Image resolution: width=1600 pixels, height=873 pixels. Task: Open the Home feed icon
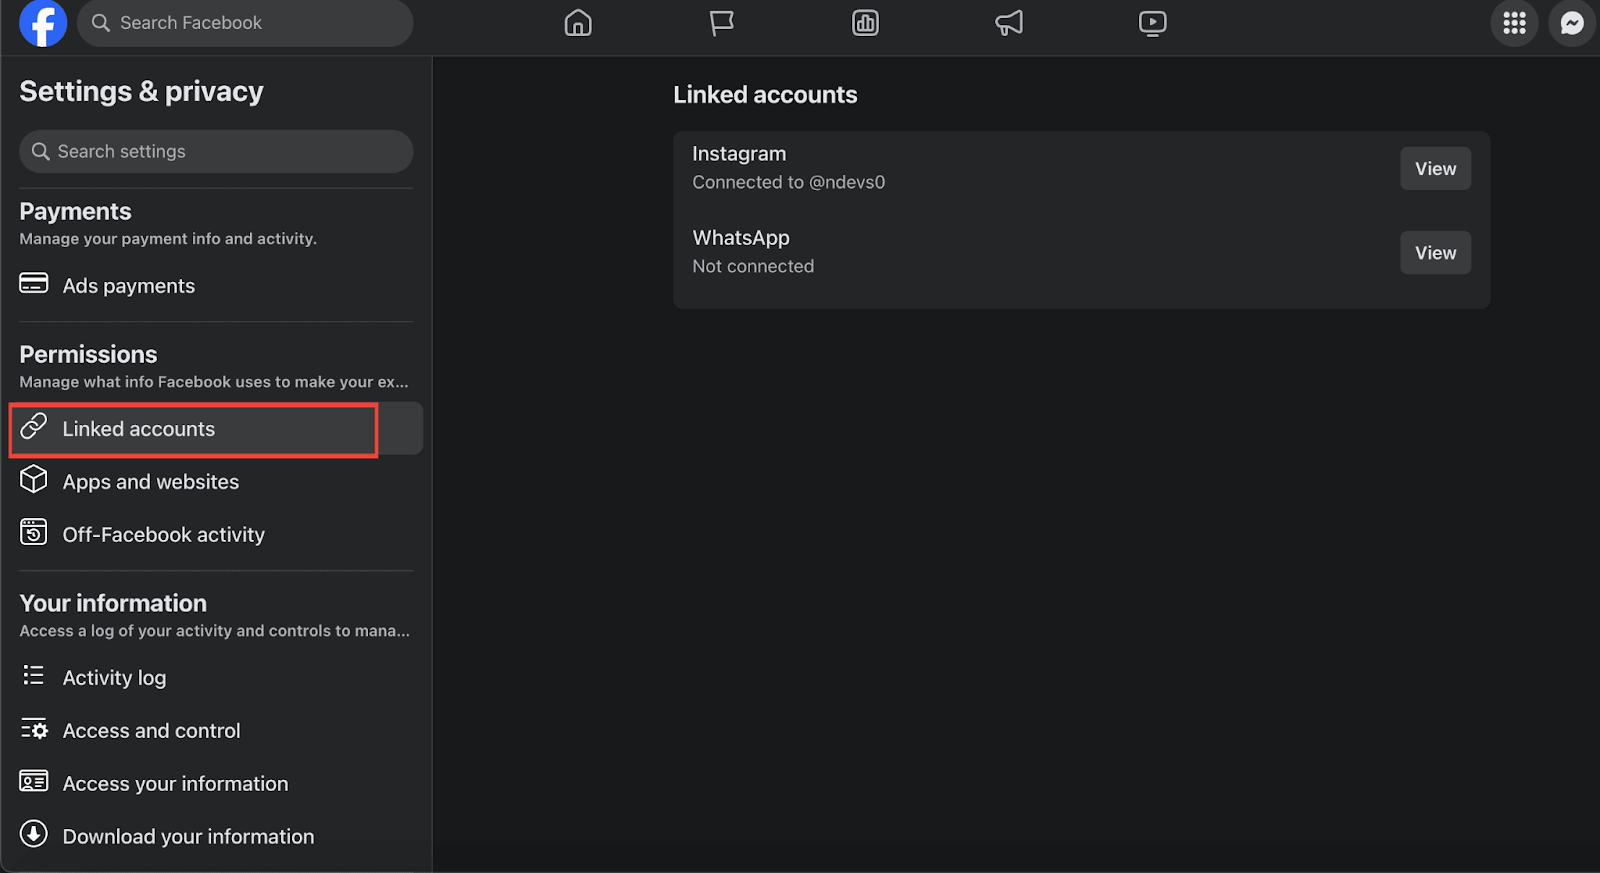coord(578,23)
